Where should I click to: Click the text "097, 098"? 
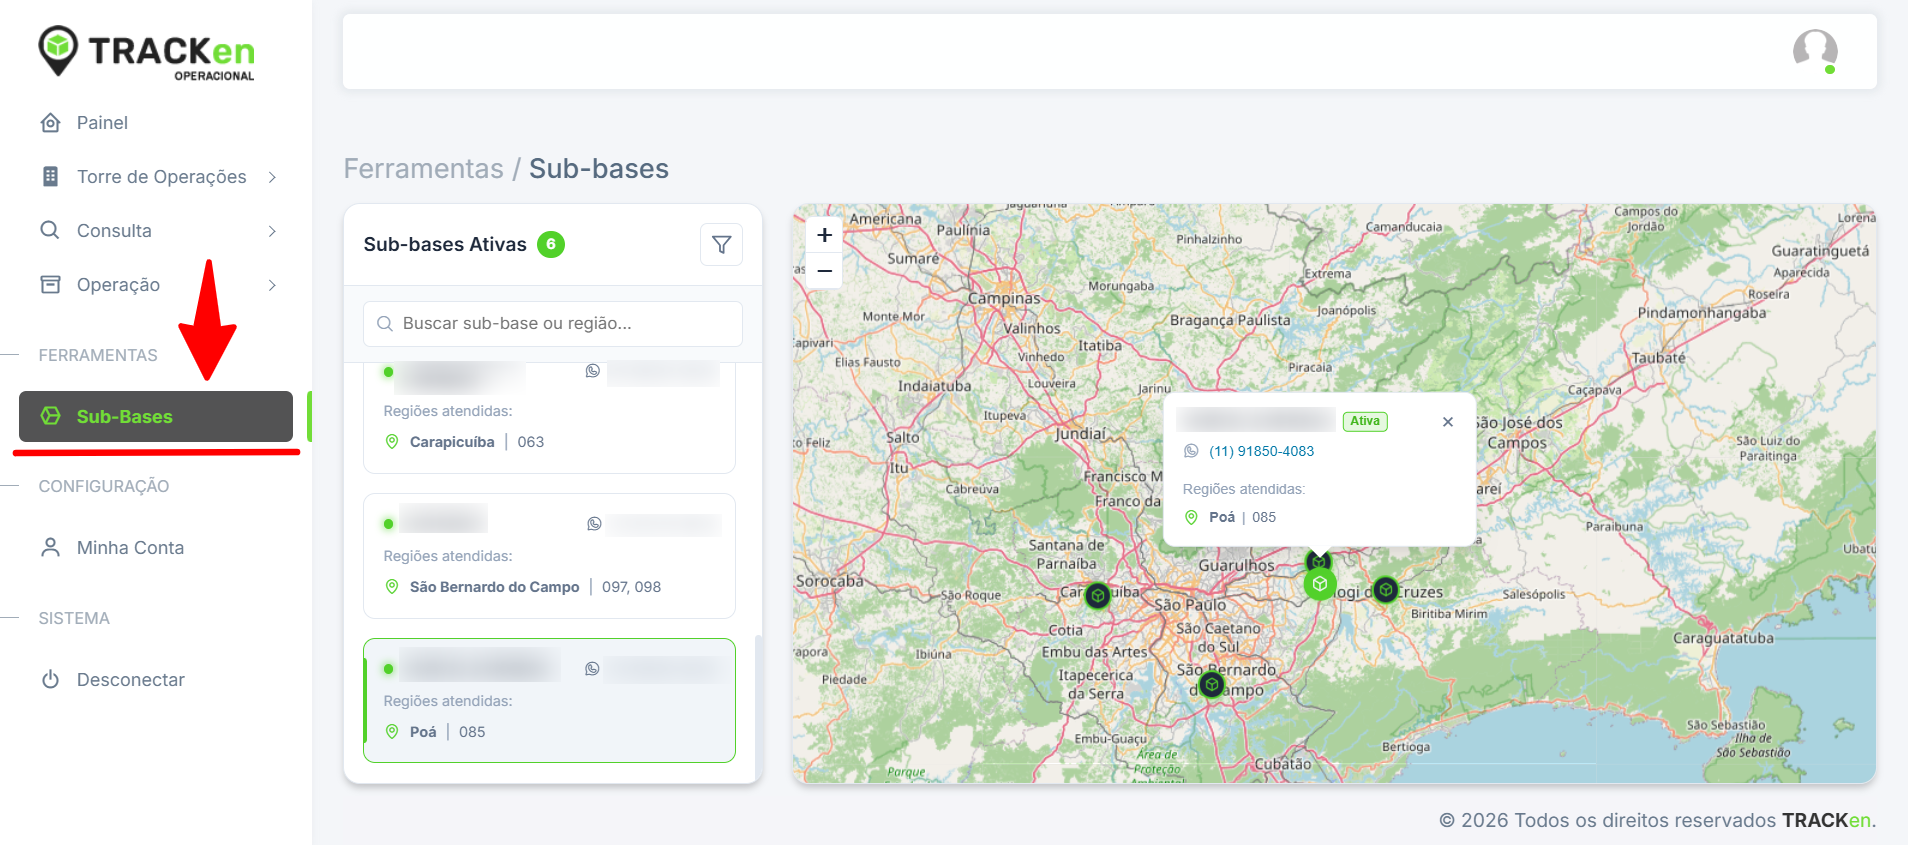(x=631, y=587)
